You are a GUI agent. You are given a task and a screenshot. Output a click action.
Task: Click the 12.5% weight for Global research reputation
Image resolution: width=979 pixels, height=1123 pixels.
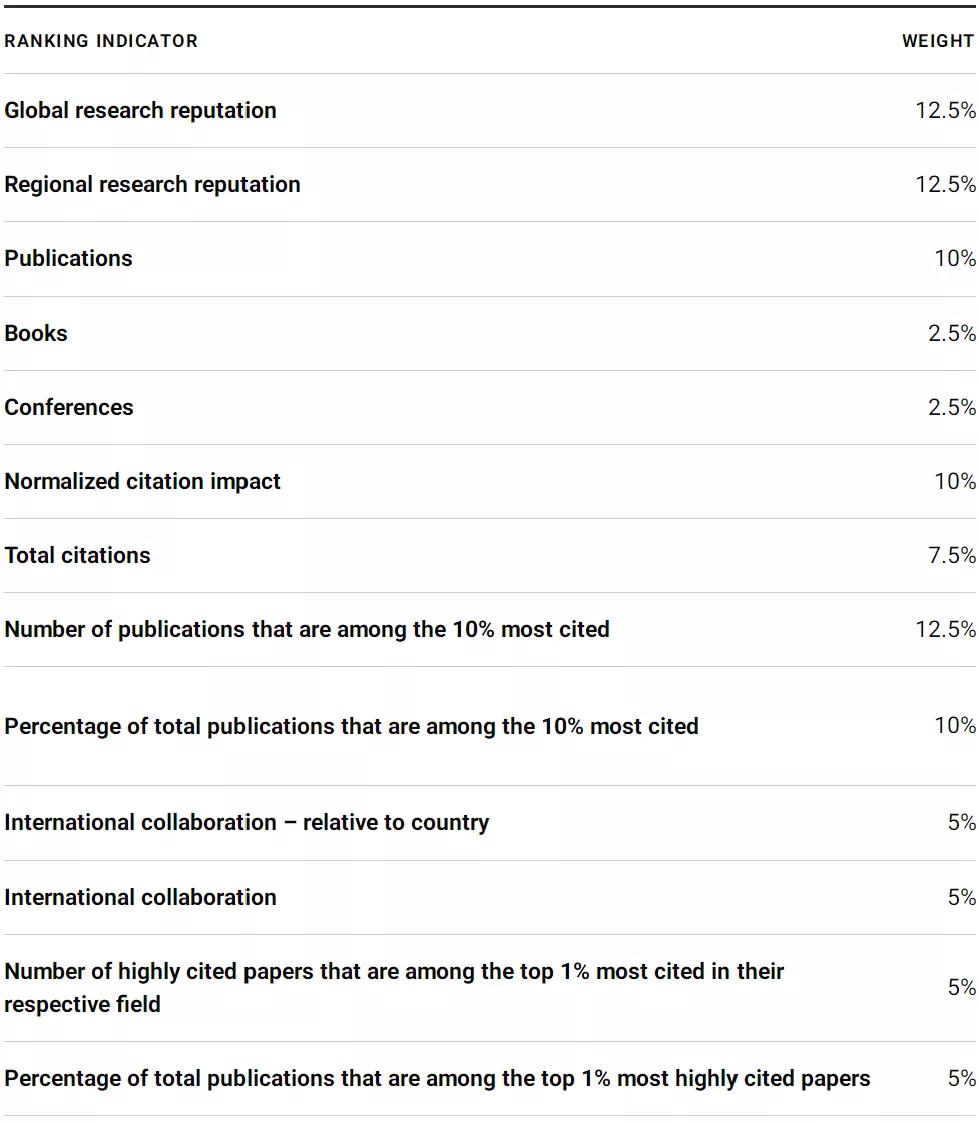tap(945, 110)
